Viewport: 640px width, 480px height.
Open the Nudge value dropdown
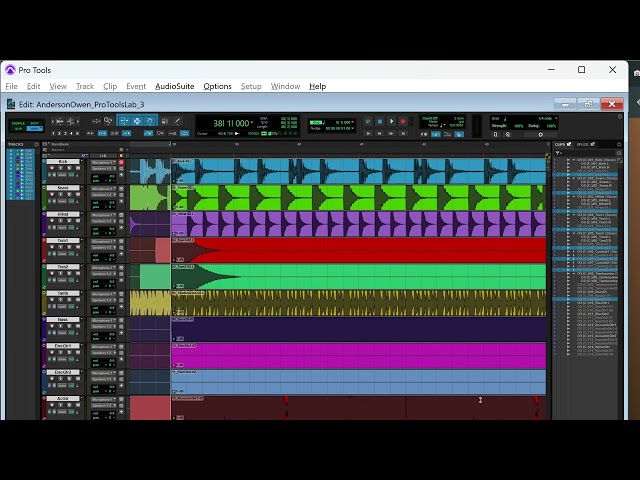353,129
